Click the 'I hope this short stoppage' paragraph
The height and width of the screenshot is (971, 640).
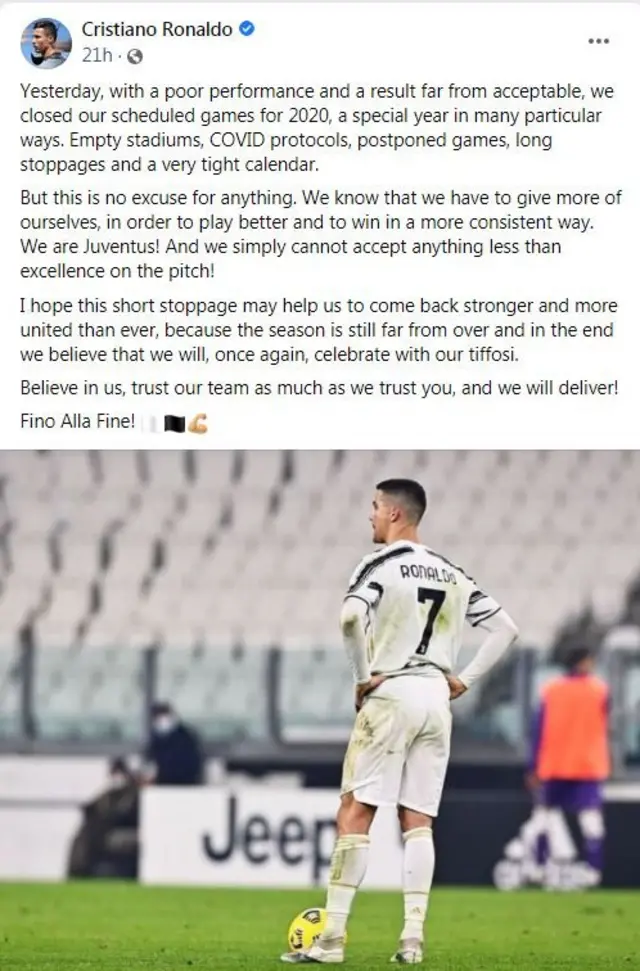click(318, 330)
